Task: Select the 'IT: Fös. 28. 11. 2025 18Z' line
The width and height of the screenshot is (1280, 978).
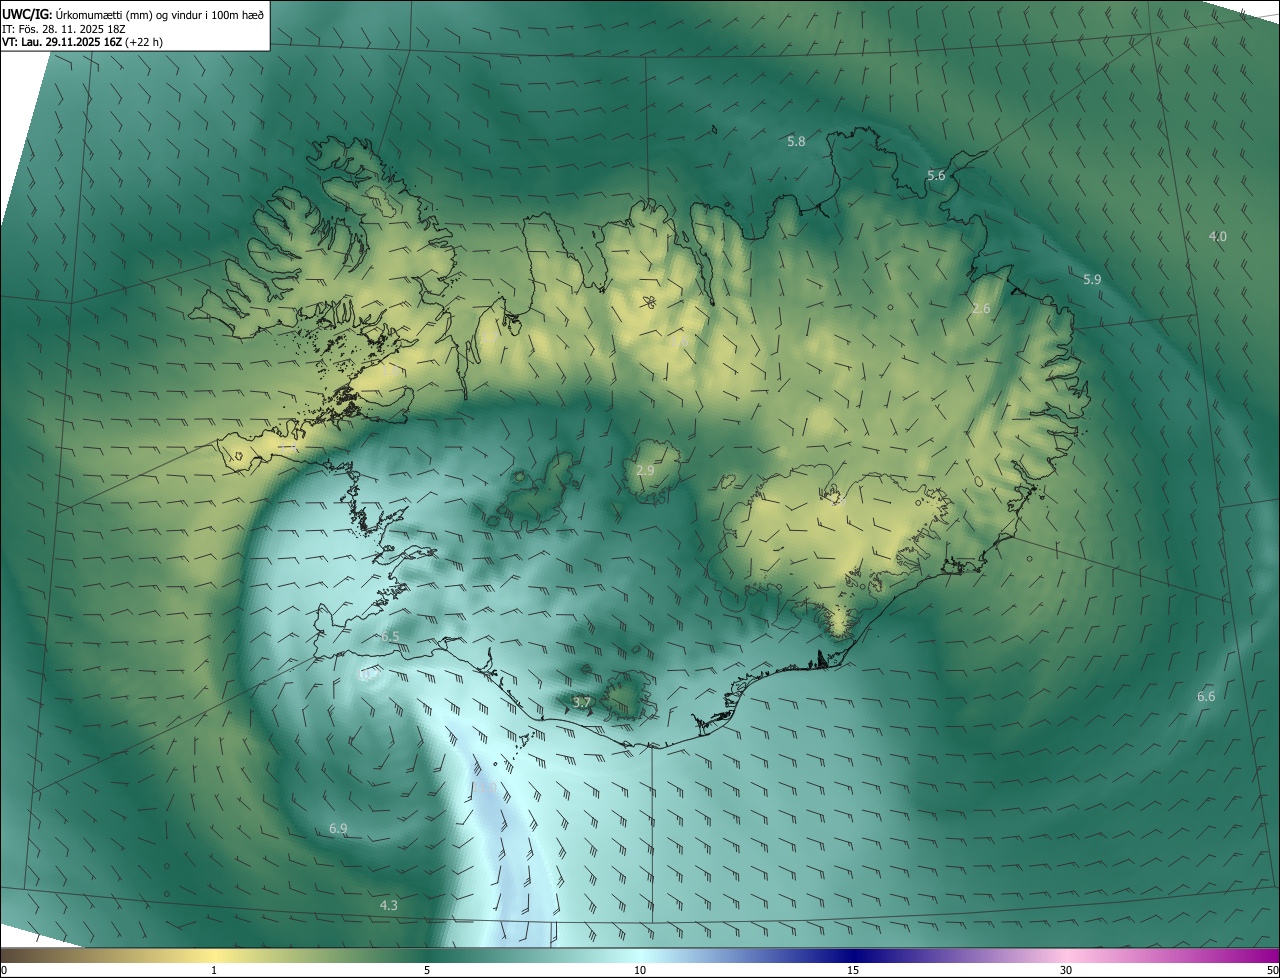Action: pyautogui.click(x=64, y=28)
